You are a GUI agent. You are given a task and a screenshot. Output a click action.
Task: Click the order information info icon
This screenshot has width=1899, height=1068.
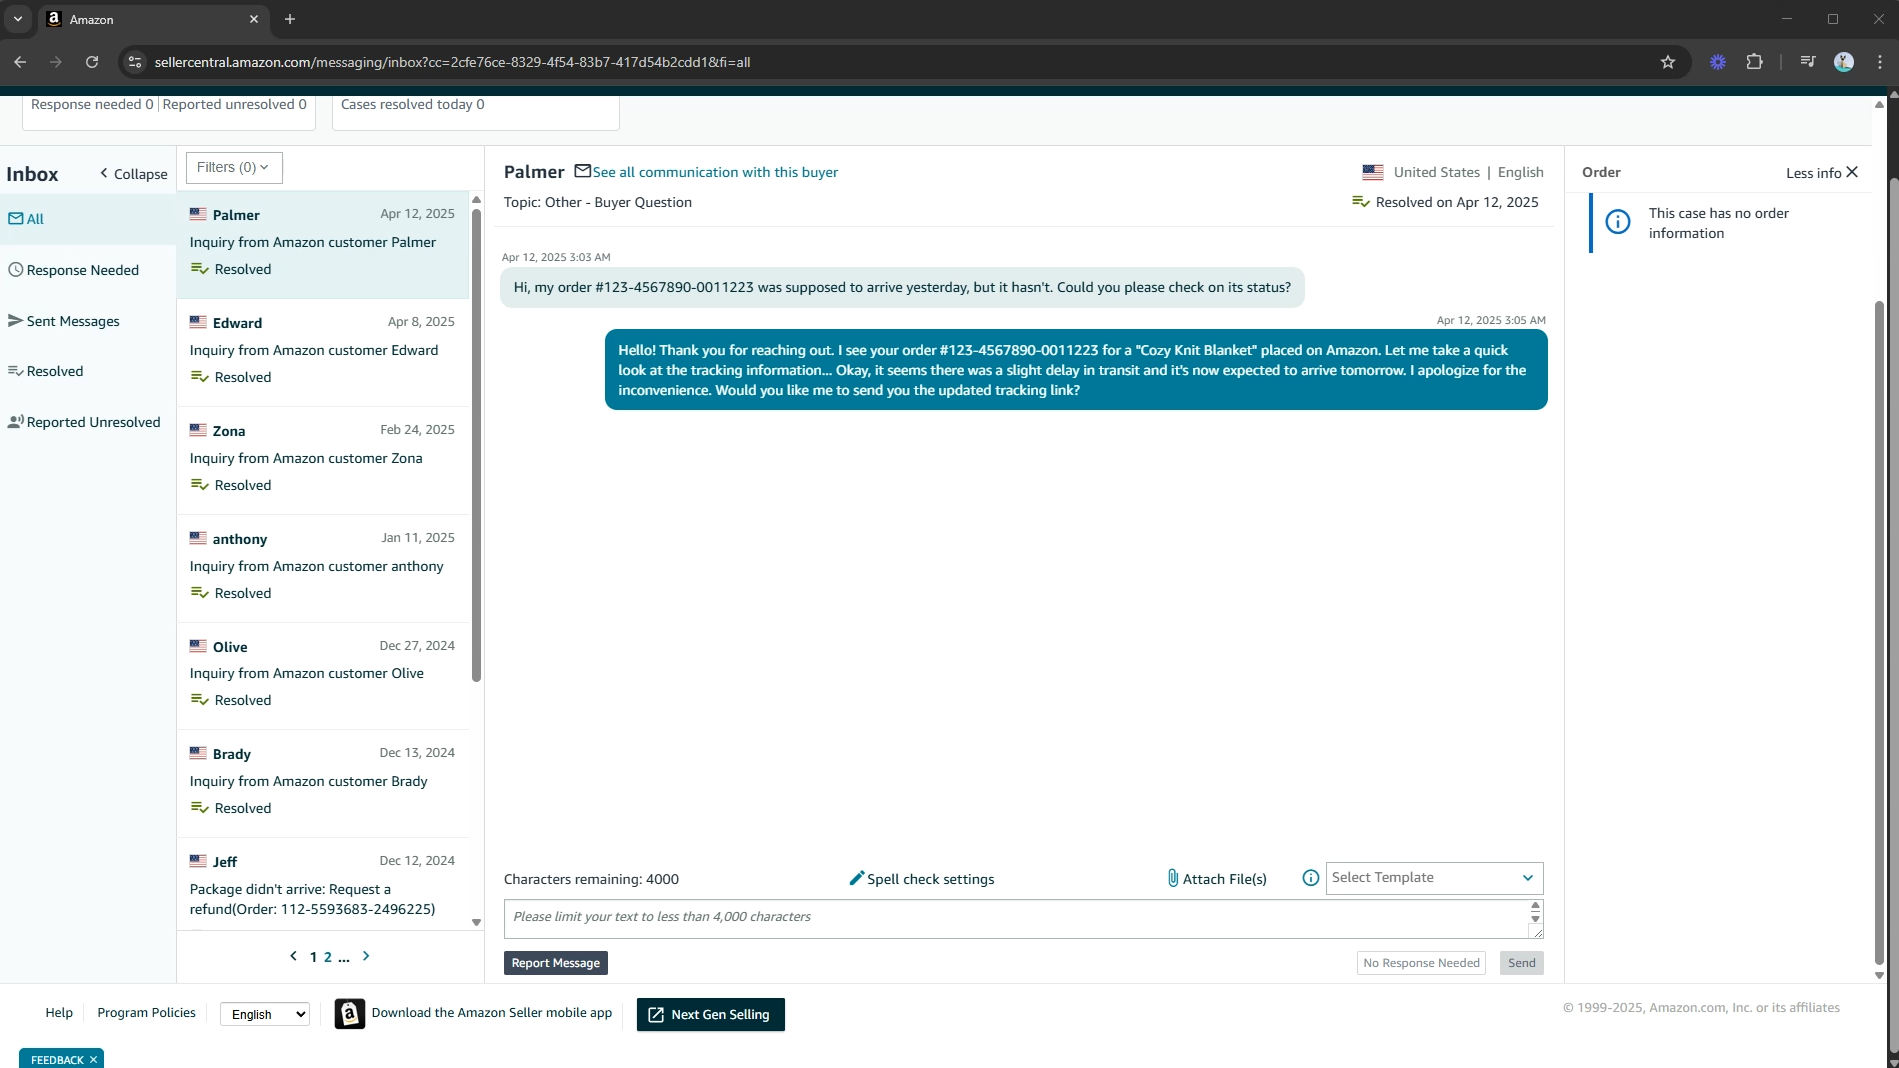[1617, 222]
